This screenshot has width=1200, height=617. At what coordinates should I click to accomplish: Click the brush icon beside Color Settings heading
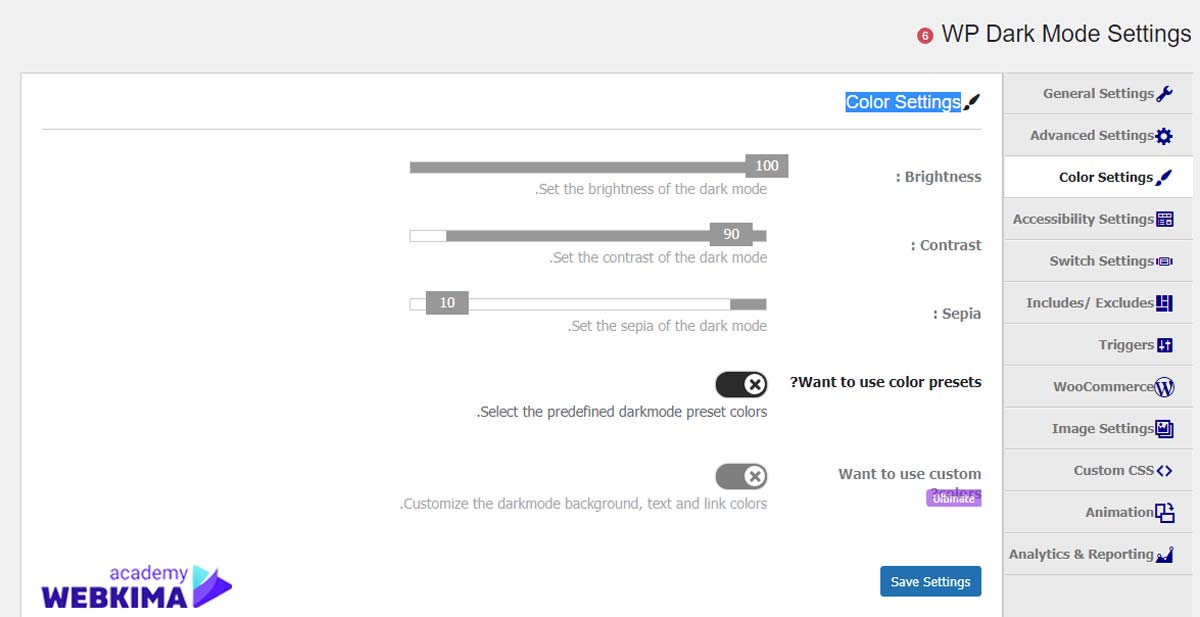(x=972, y=102)
